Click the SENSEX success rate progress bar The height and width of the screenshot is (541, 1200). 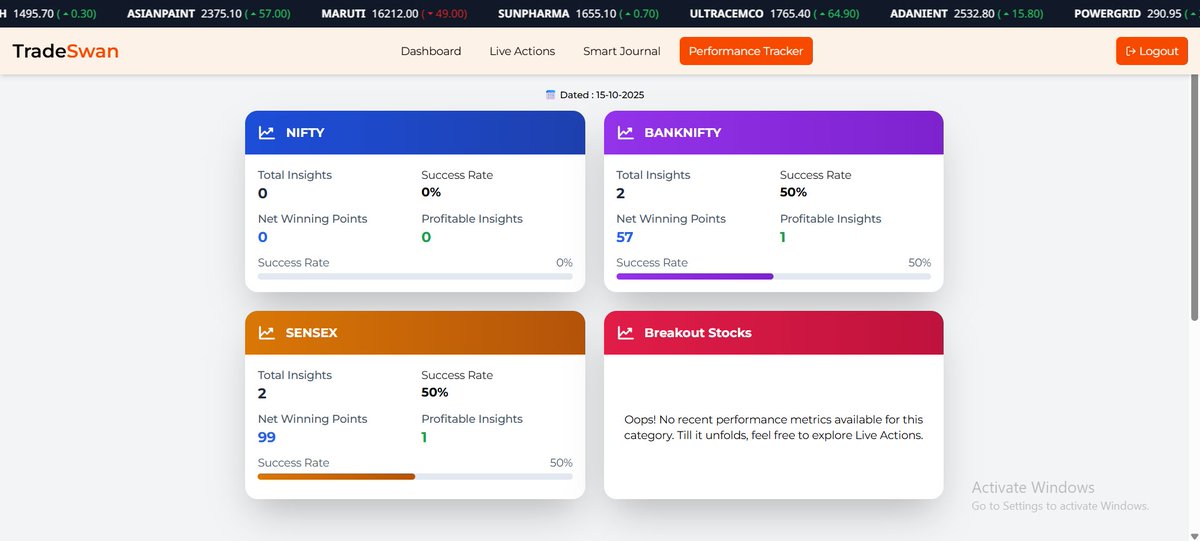tap(415, 476)
